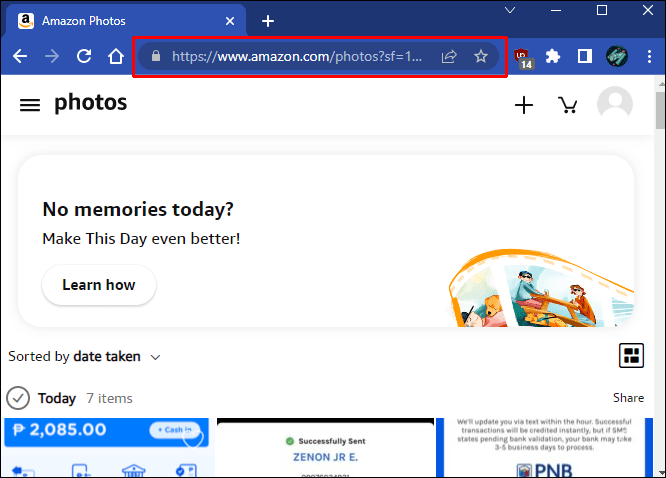Open the shopping cart icon

point(567,105)
